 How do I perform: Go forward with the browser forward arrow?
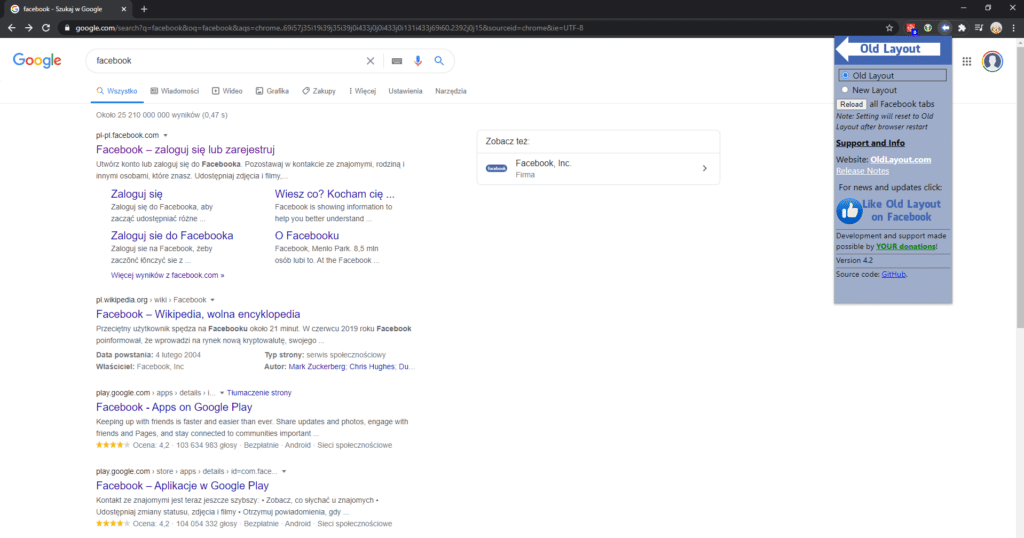[29, 28]
